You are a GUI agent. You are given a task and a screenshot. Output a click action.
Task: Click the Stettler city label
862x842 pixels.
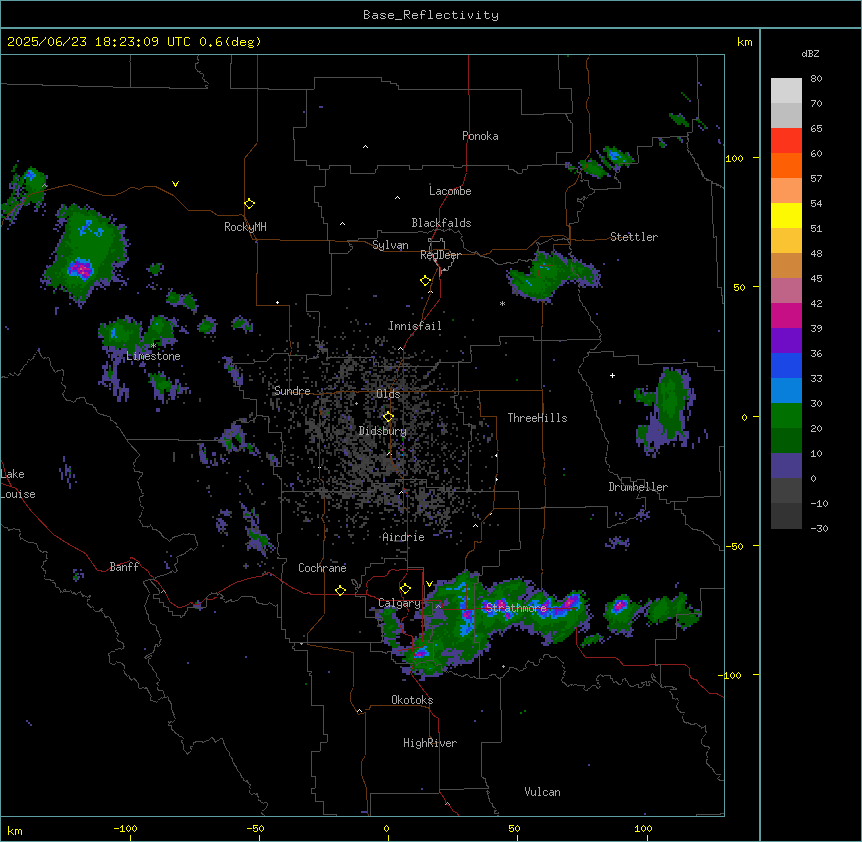(x=634, y=237)
